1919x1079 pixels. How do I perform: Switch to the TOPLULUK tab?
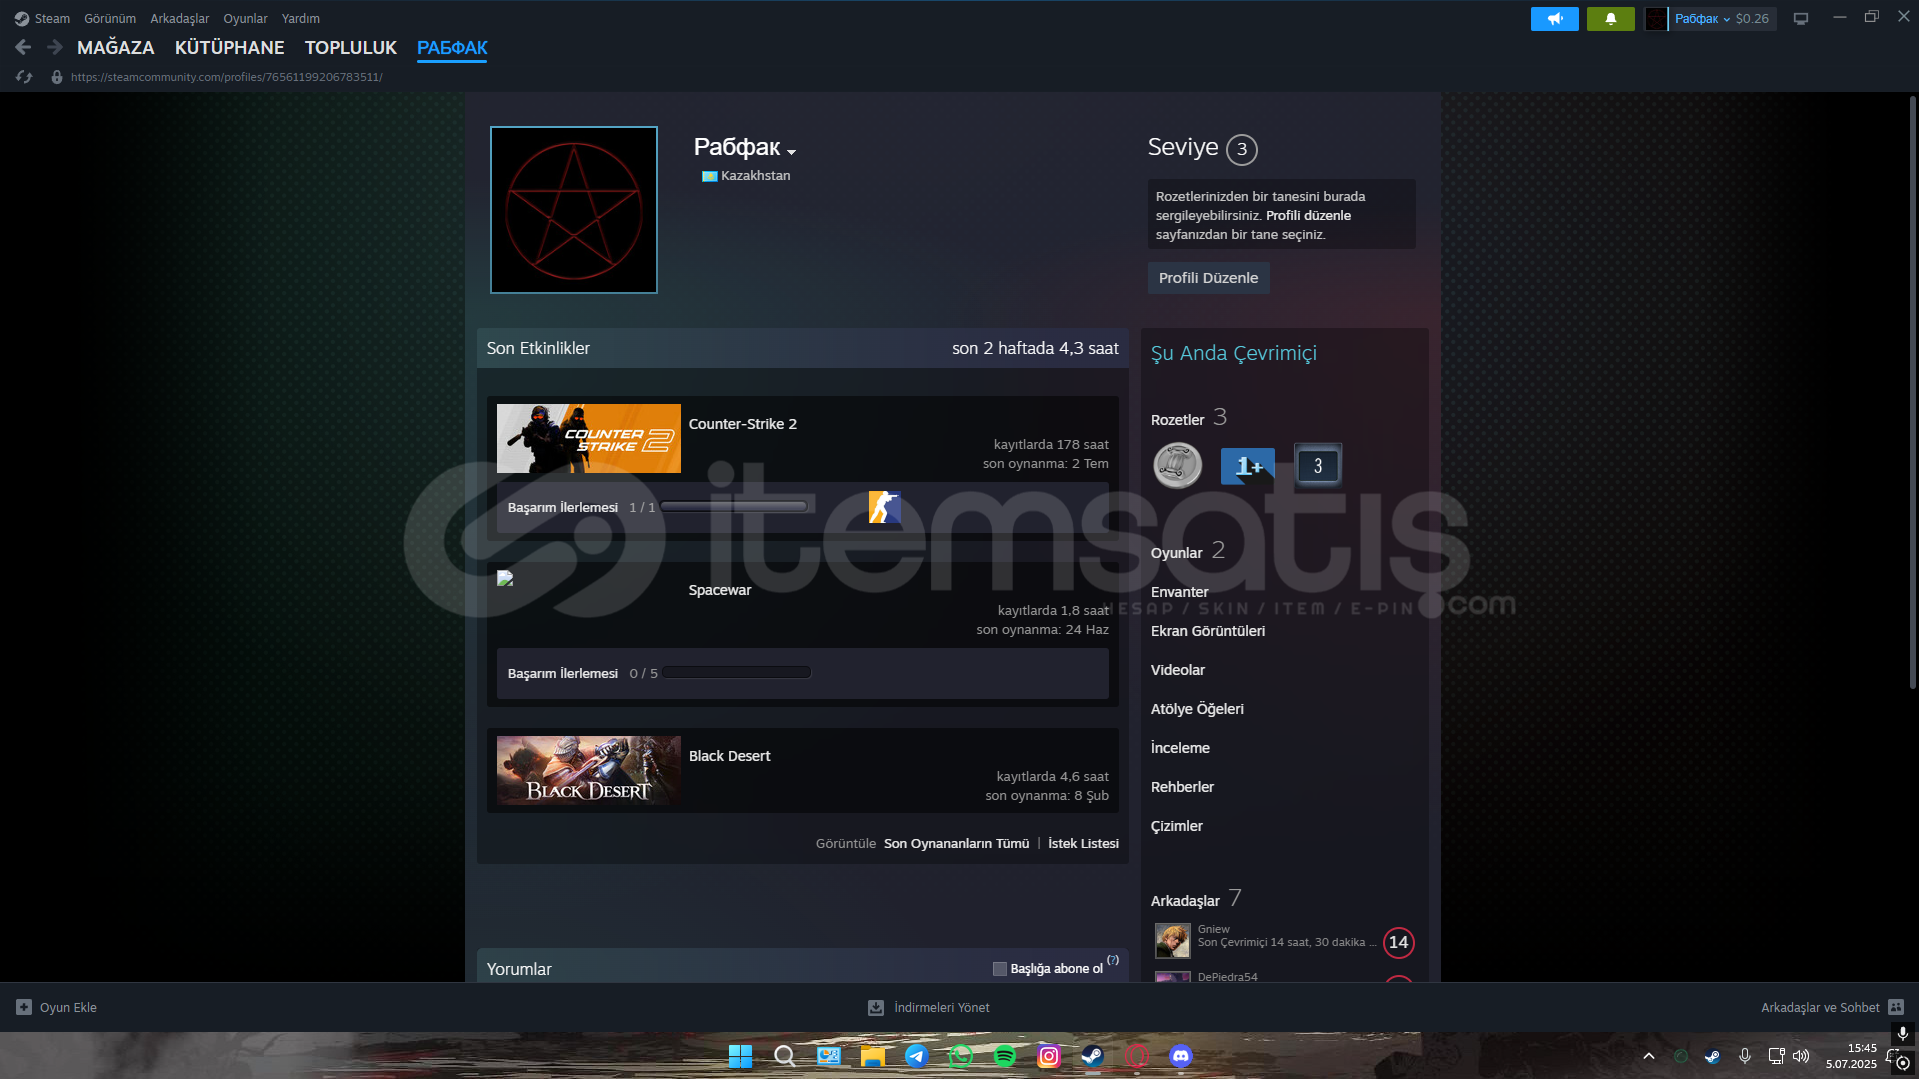point(351,47)
